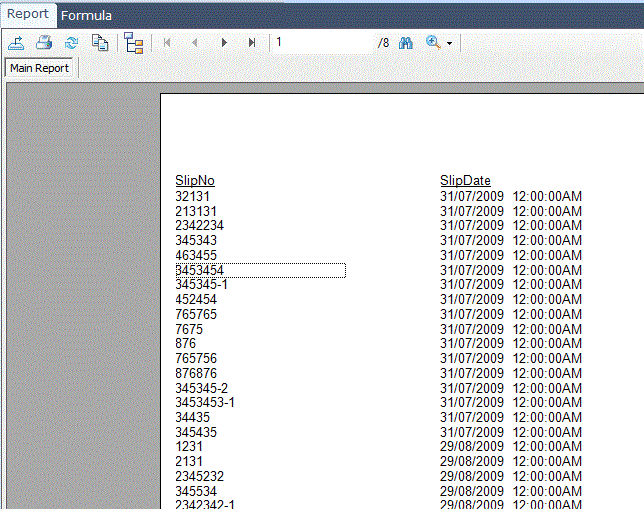This screenshot has height=509, width=644.
Task: Click the Export Report icon
Action: click(x=17, y=43)
